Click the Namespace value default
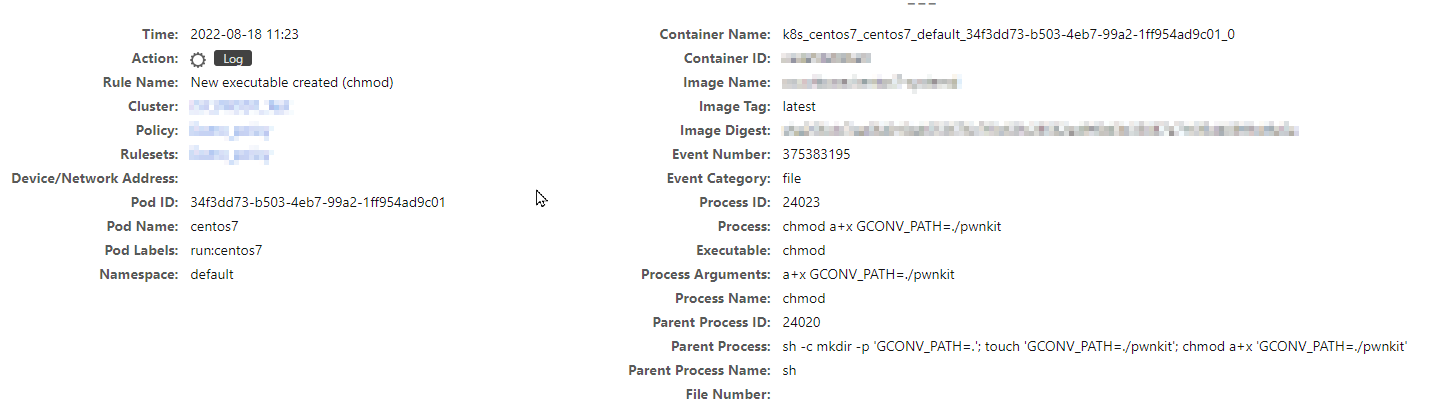 (211, 275)
